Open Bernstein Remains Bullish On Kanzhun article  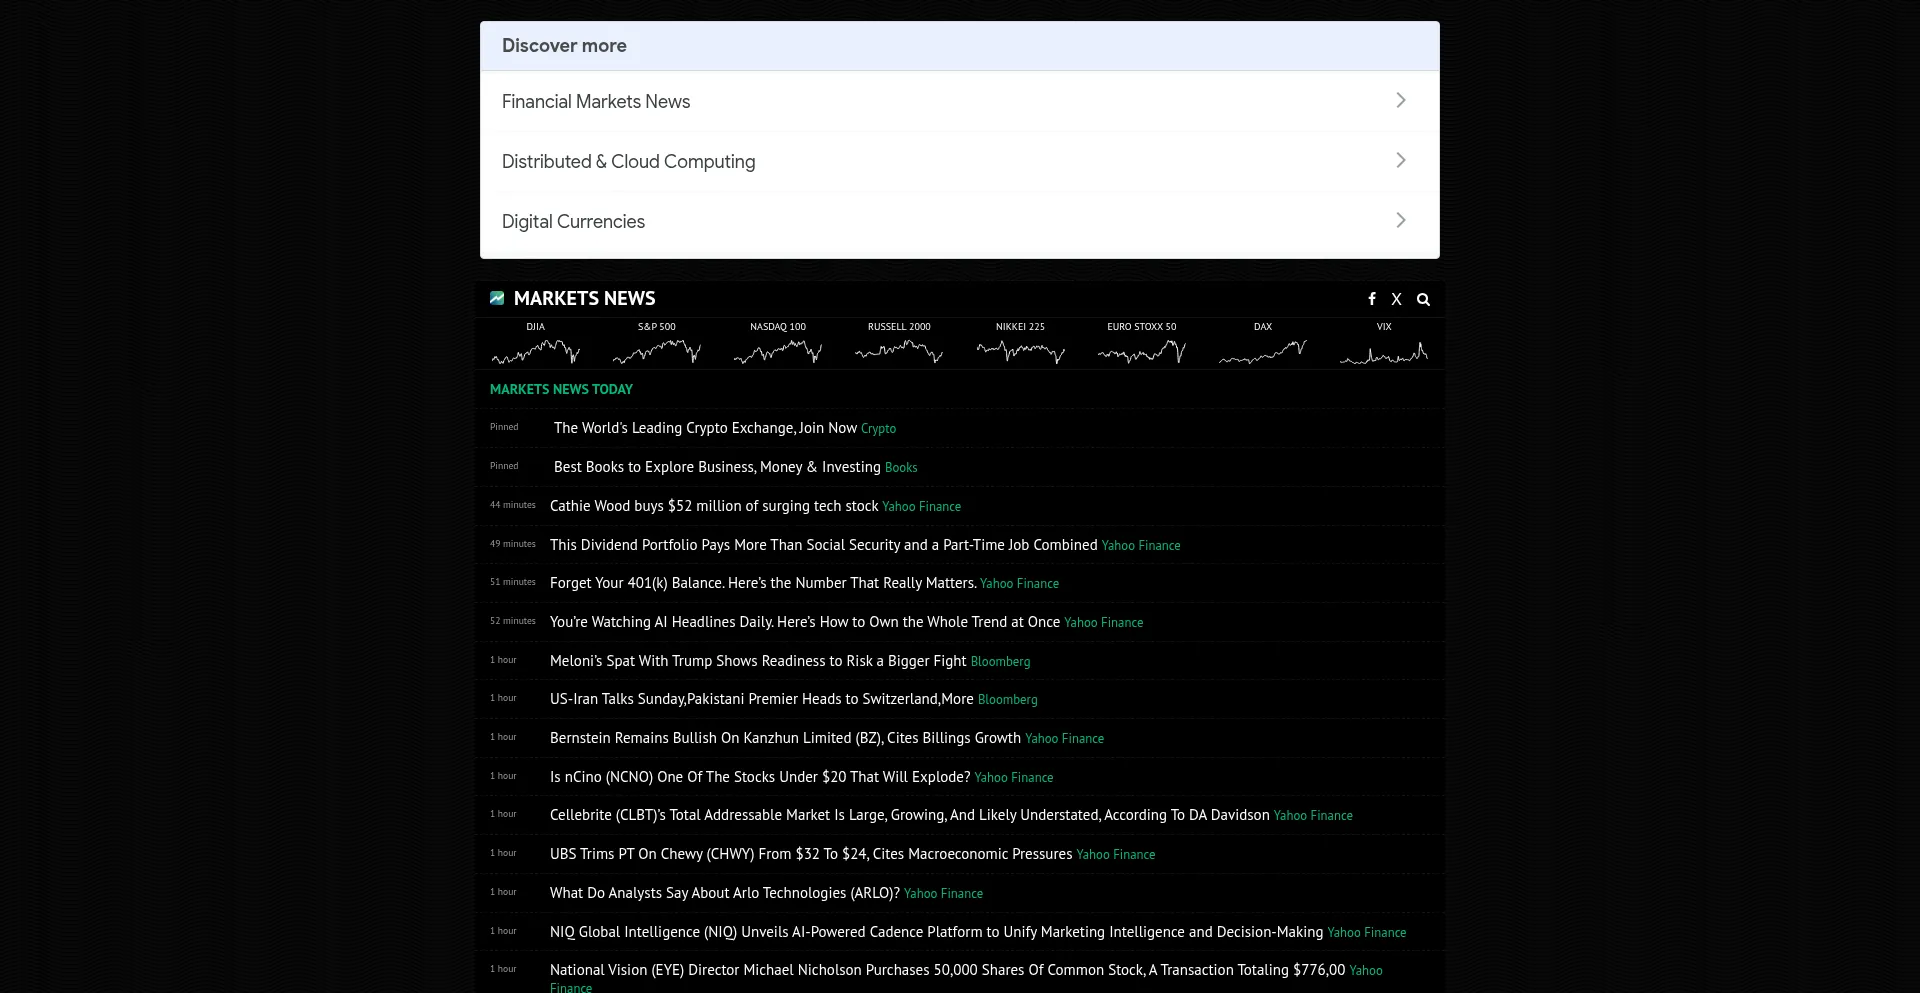tap(785, 738)
